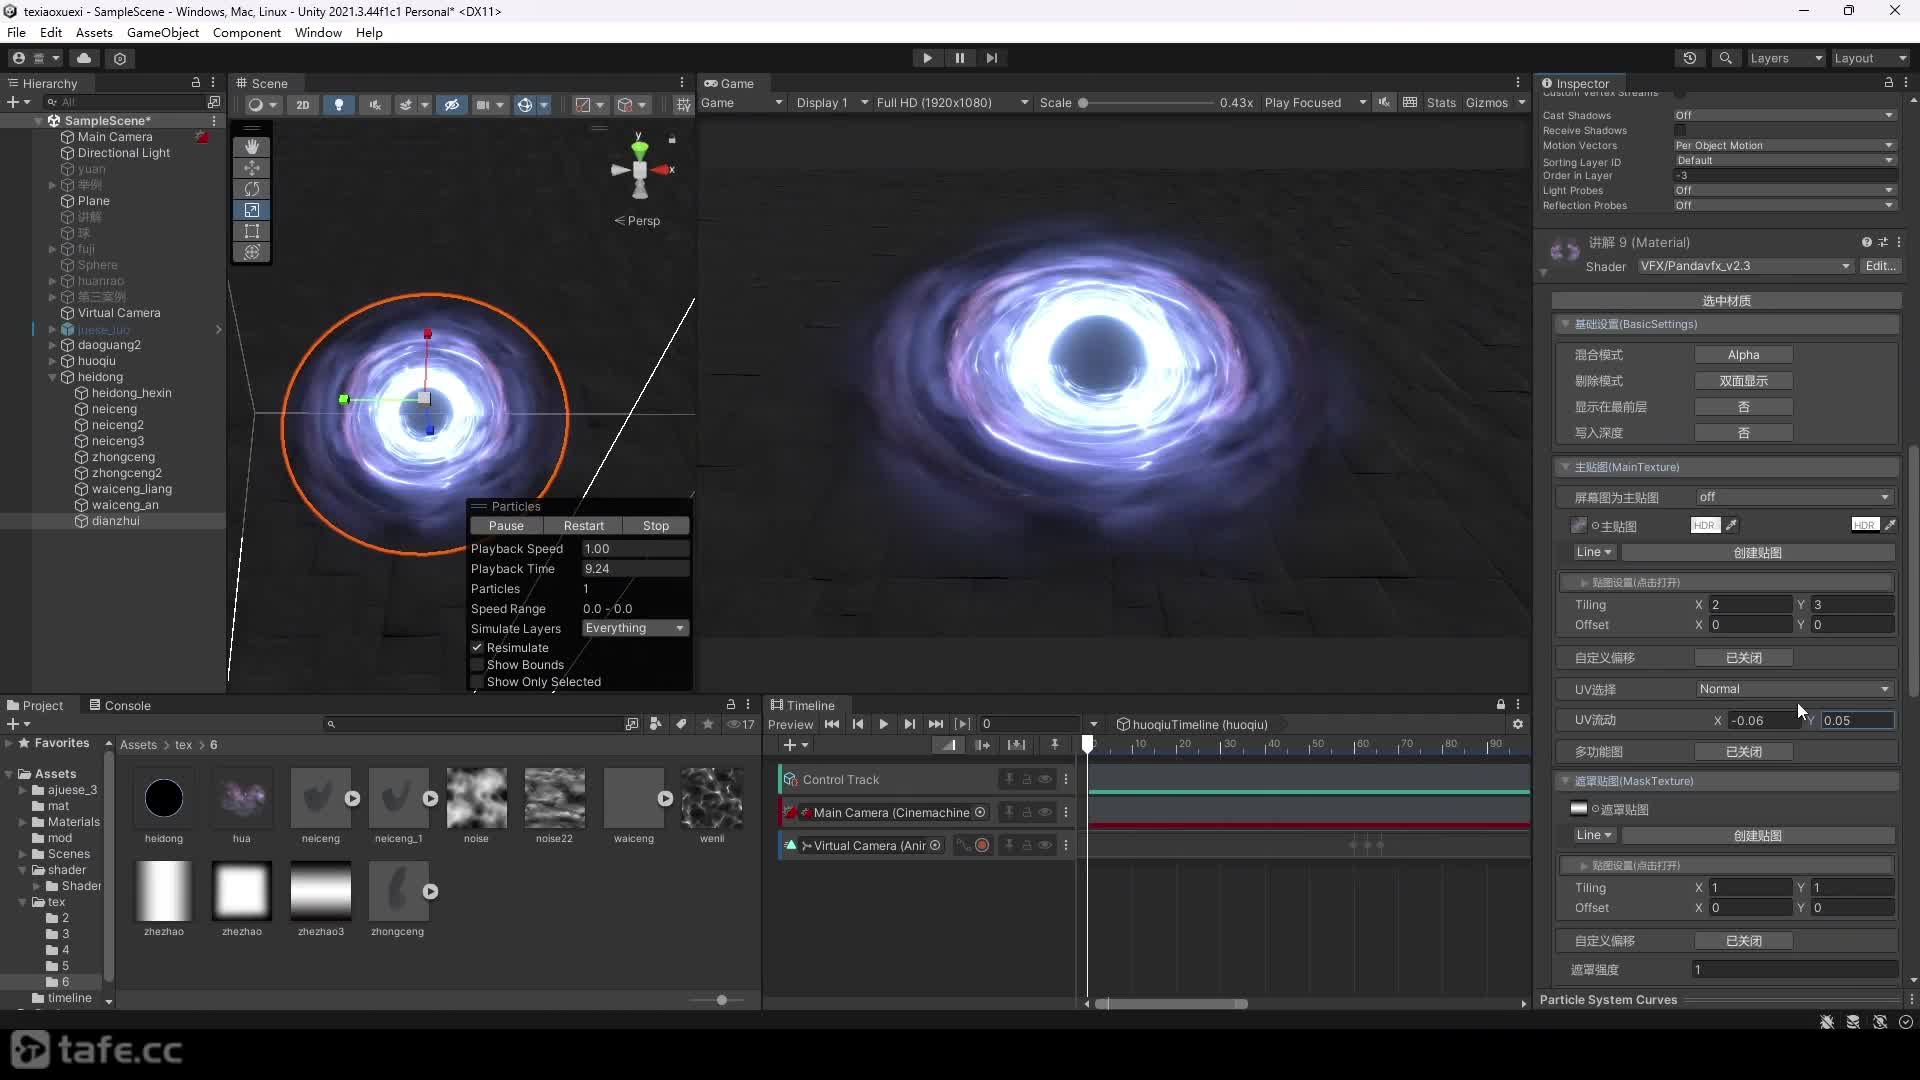
Task: Open the Component menu
Action: 247,32
